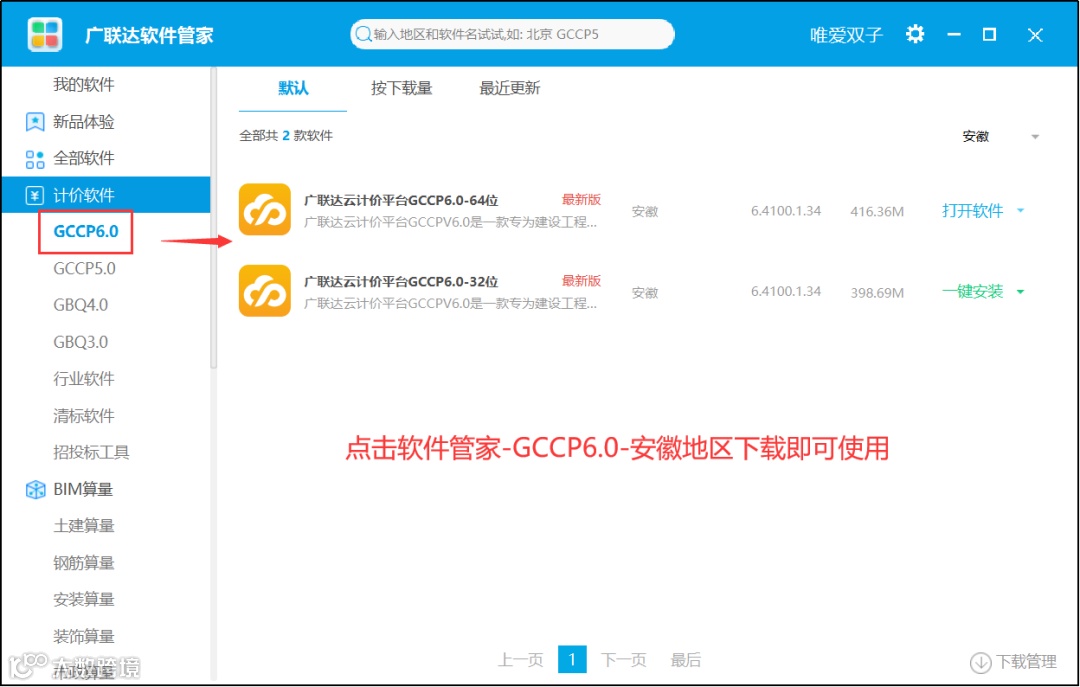Select 土建算量 in sidebar
Screen dimensions: 1080x687
84,526
